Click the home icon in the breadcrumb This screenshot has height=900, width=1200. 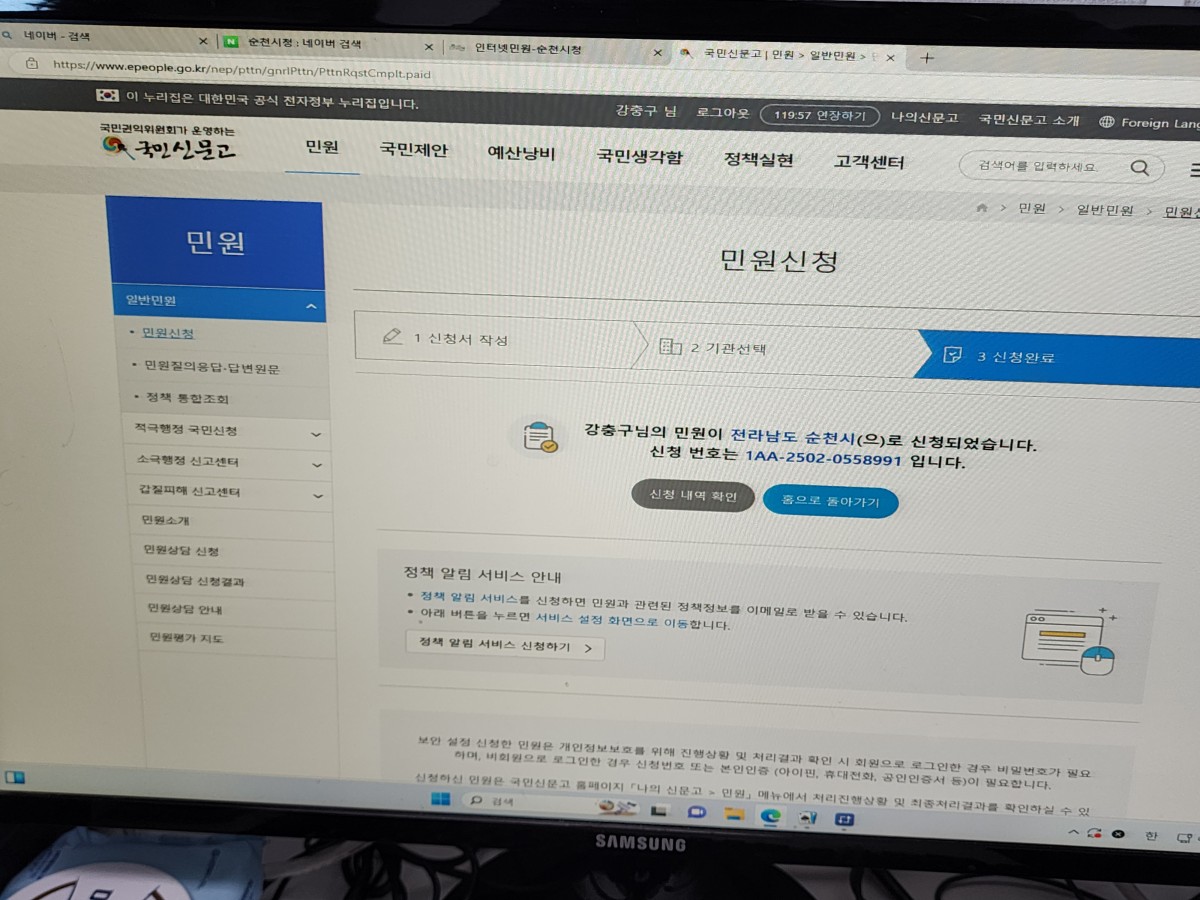click(982, 207)
